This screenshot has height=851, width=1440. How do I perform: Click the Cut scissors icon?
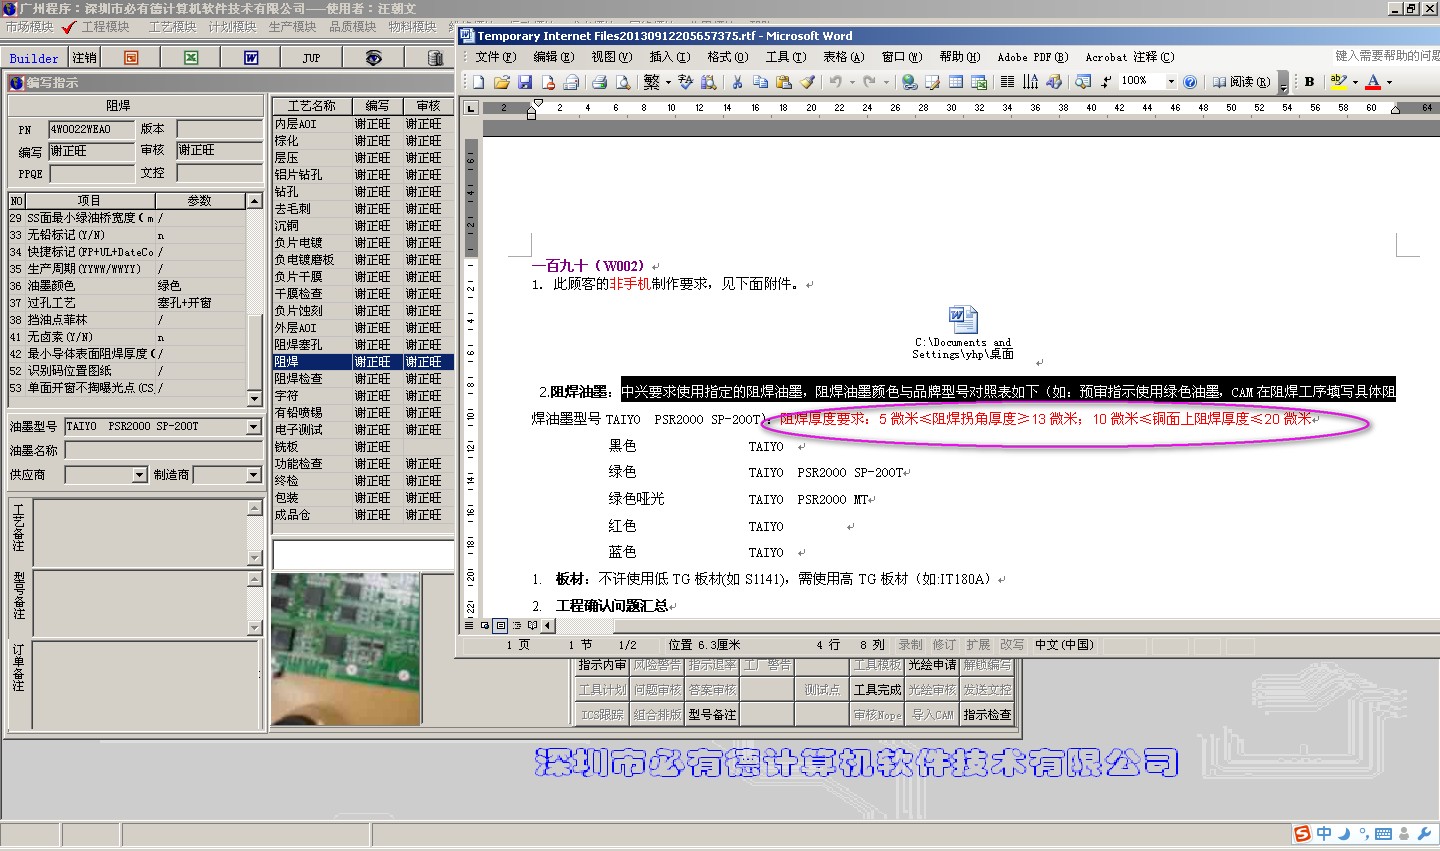click(737, 82)
